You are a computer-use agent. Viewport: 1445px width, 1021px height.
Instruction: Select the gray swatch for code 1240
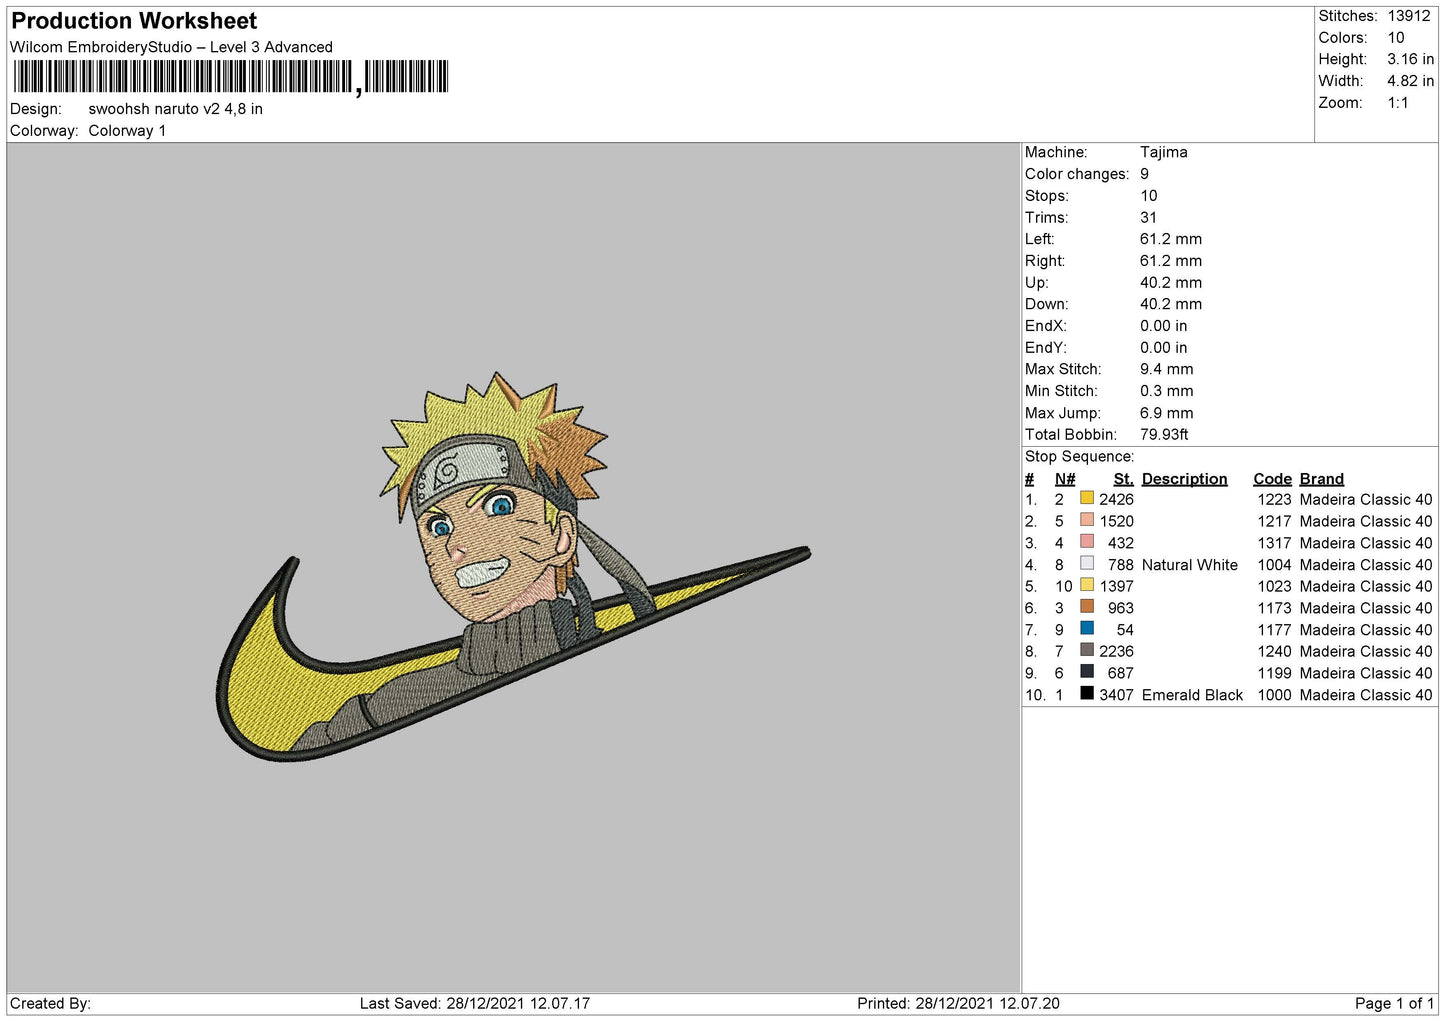tap(1087, 650)
